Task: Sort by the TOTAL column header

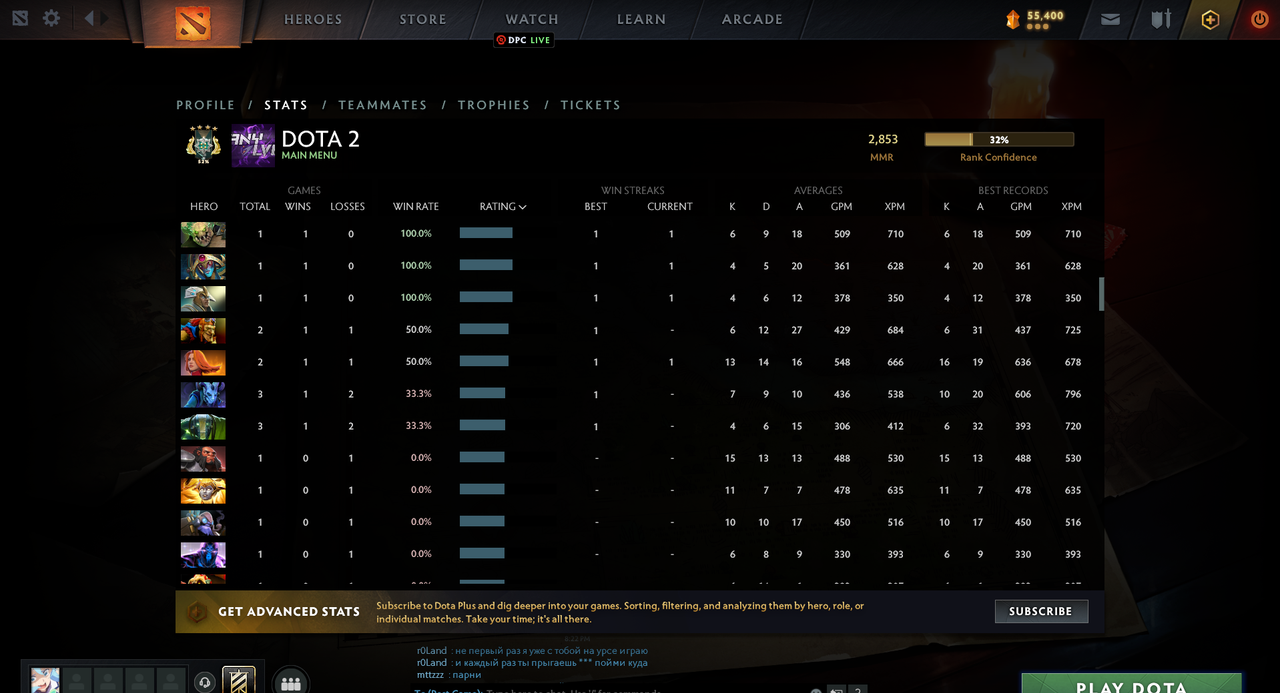Action: (255, 207)
